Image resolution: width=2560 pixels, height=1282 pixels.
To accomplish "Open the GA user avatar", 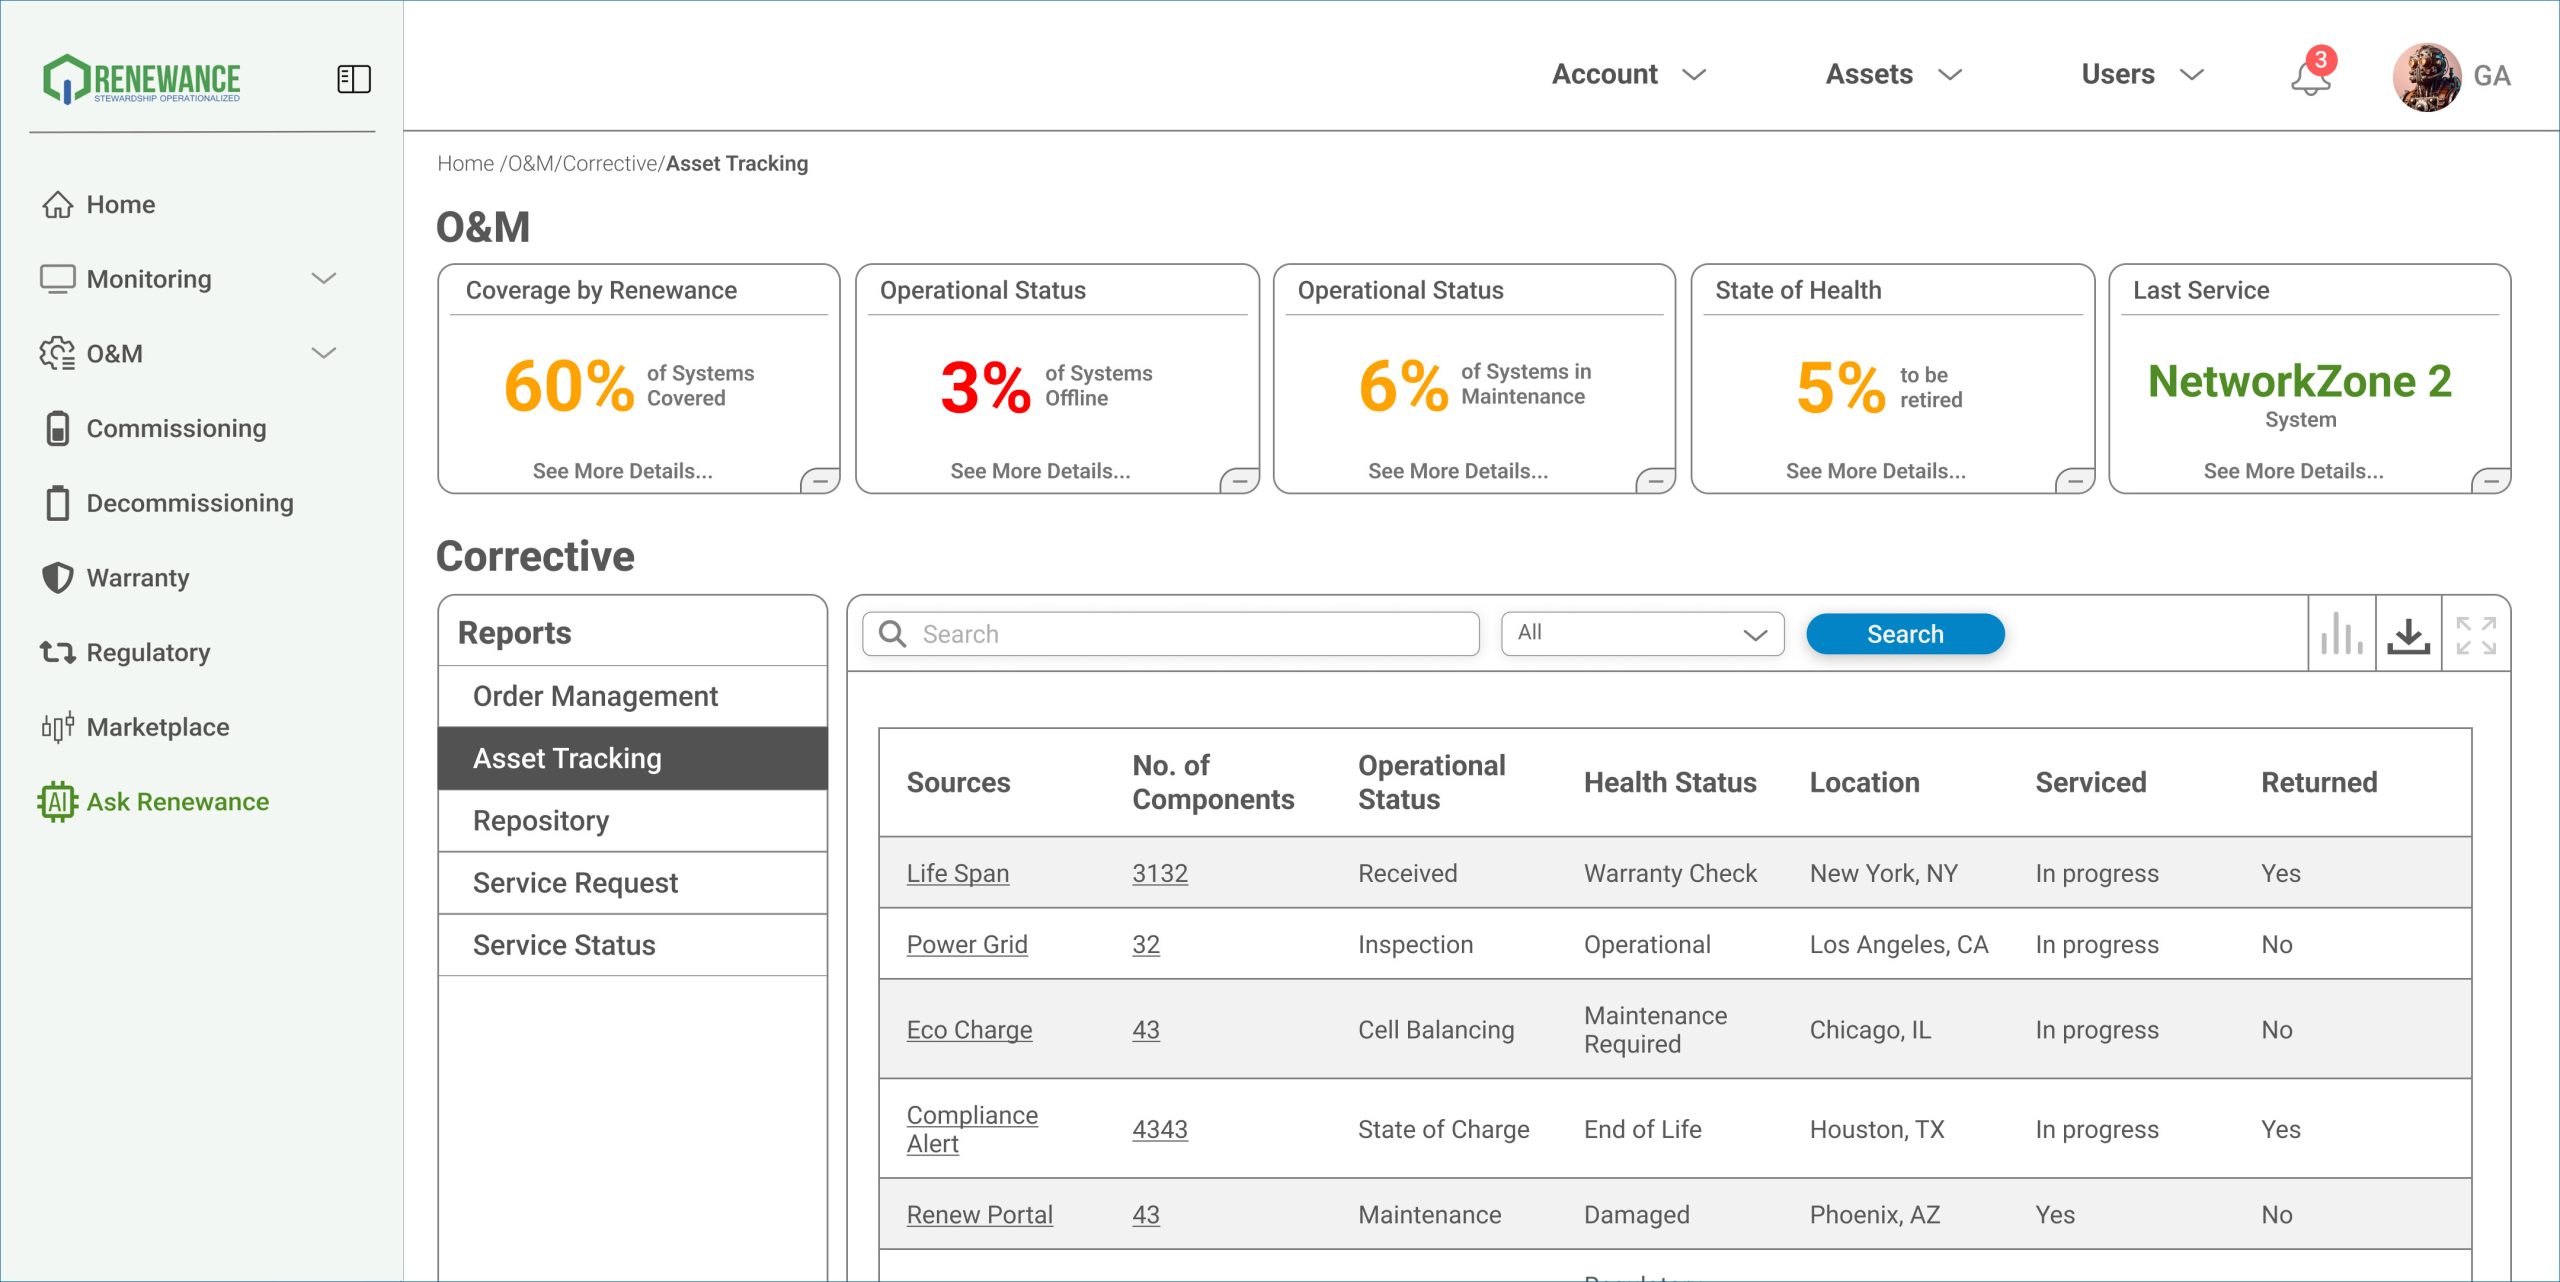I will 2426,76.
